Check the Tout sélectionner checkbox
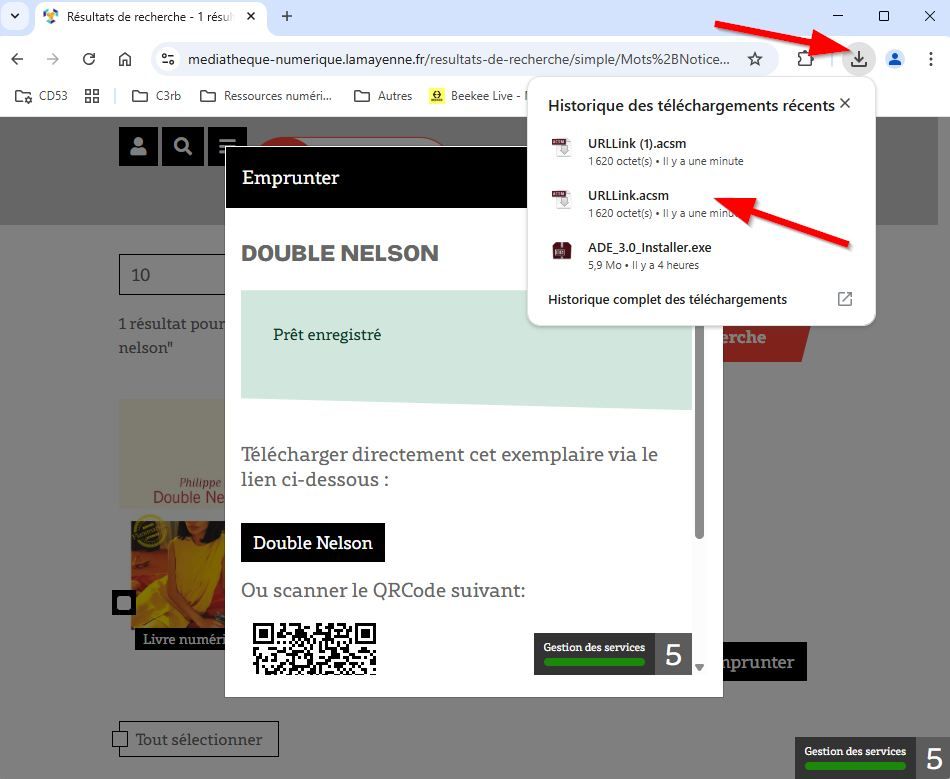Image resolution: width=950 pixels, height=779 pixels. click(120, 739)
